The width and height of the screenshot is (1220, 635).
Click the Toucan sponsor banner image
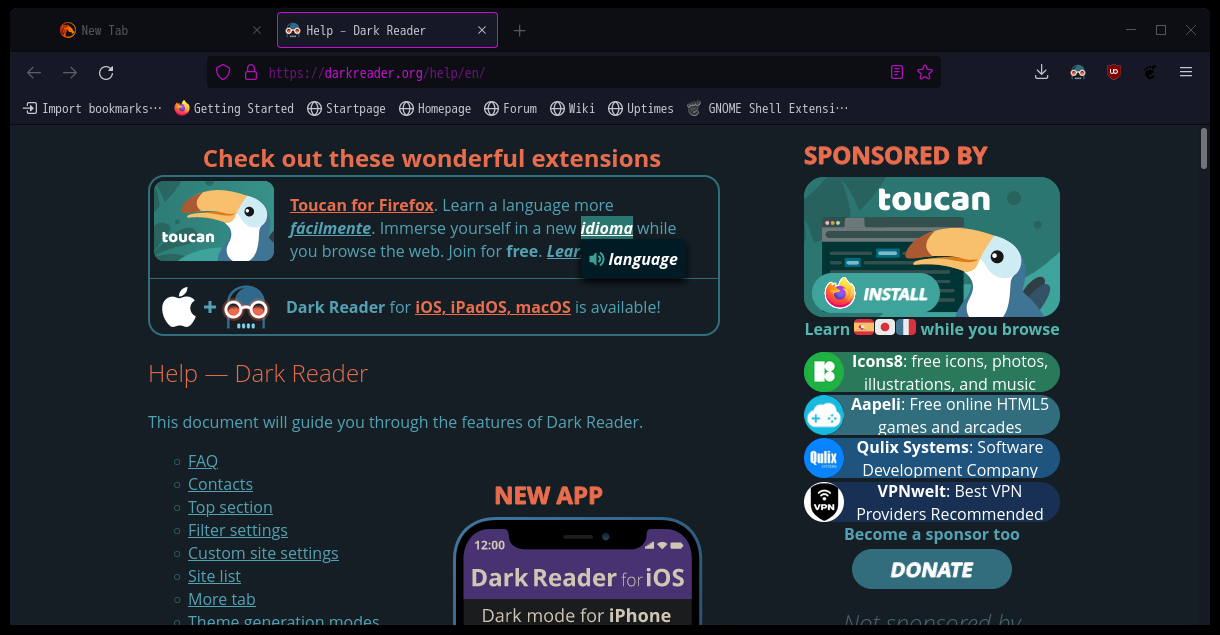click(x=932, y=247)
